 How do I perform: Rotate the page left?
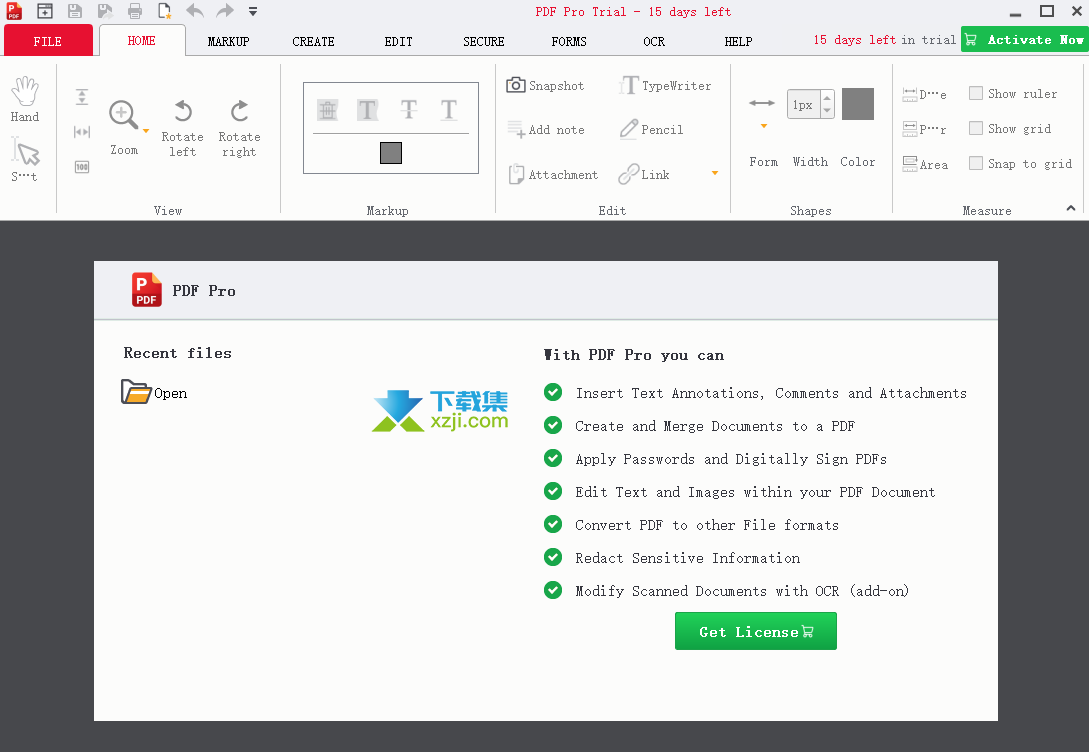(x=183, y=128)
